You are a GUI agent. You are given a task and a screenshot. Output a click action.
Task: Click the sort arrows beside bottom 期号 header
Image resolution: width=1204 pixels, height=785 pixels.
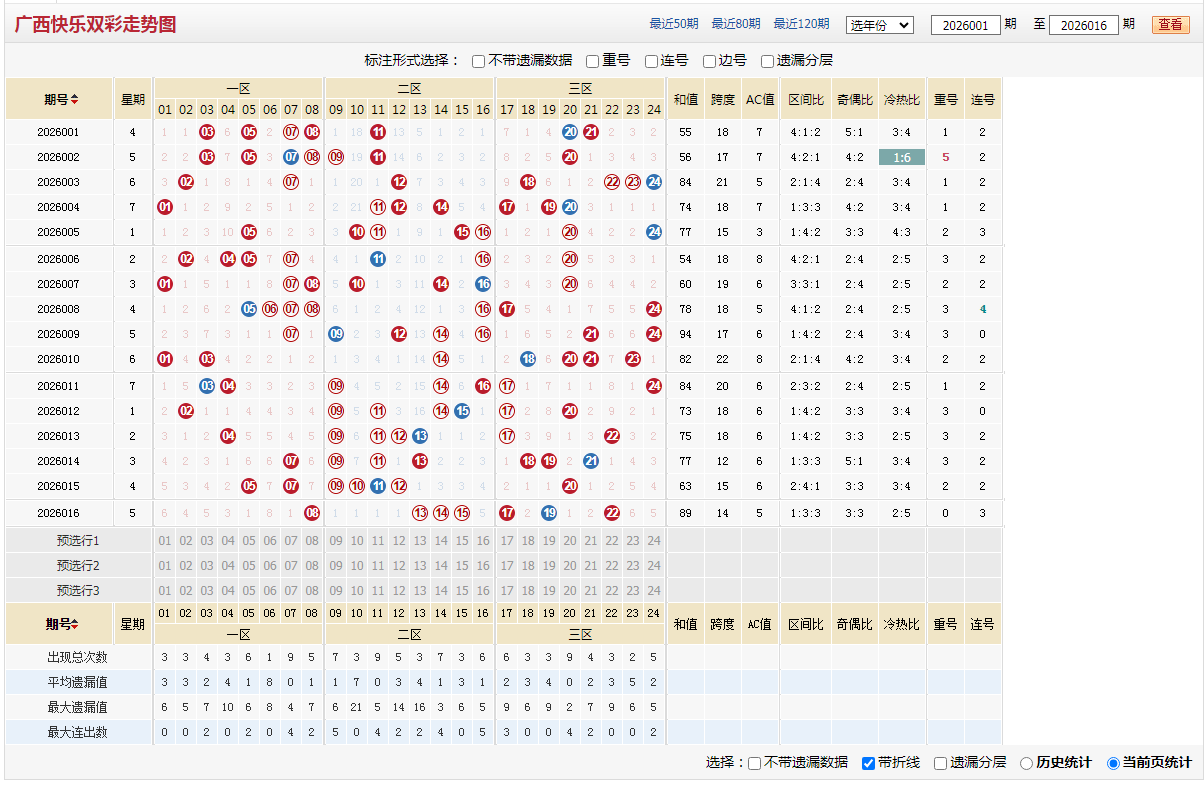pyautogui.click(x=74, y=625)
